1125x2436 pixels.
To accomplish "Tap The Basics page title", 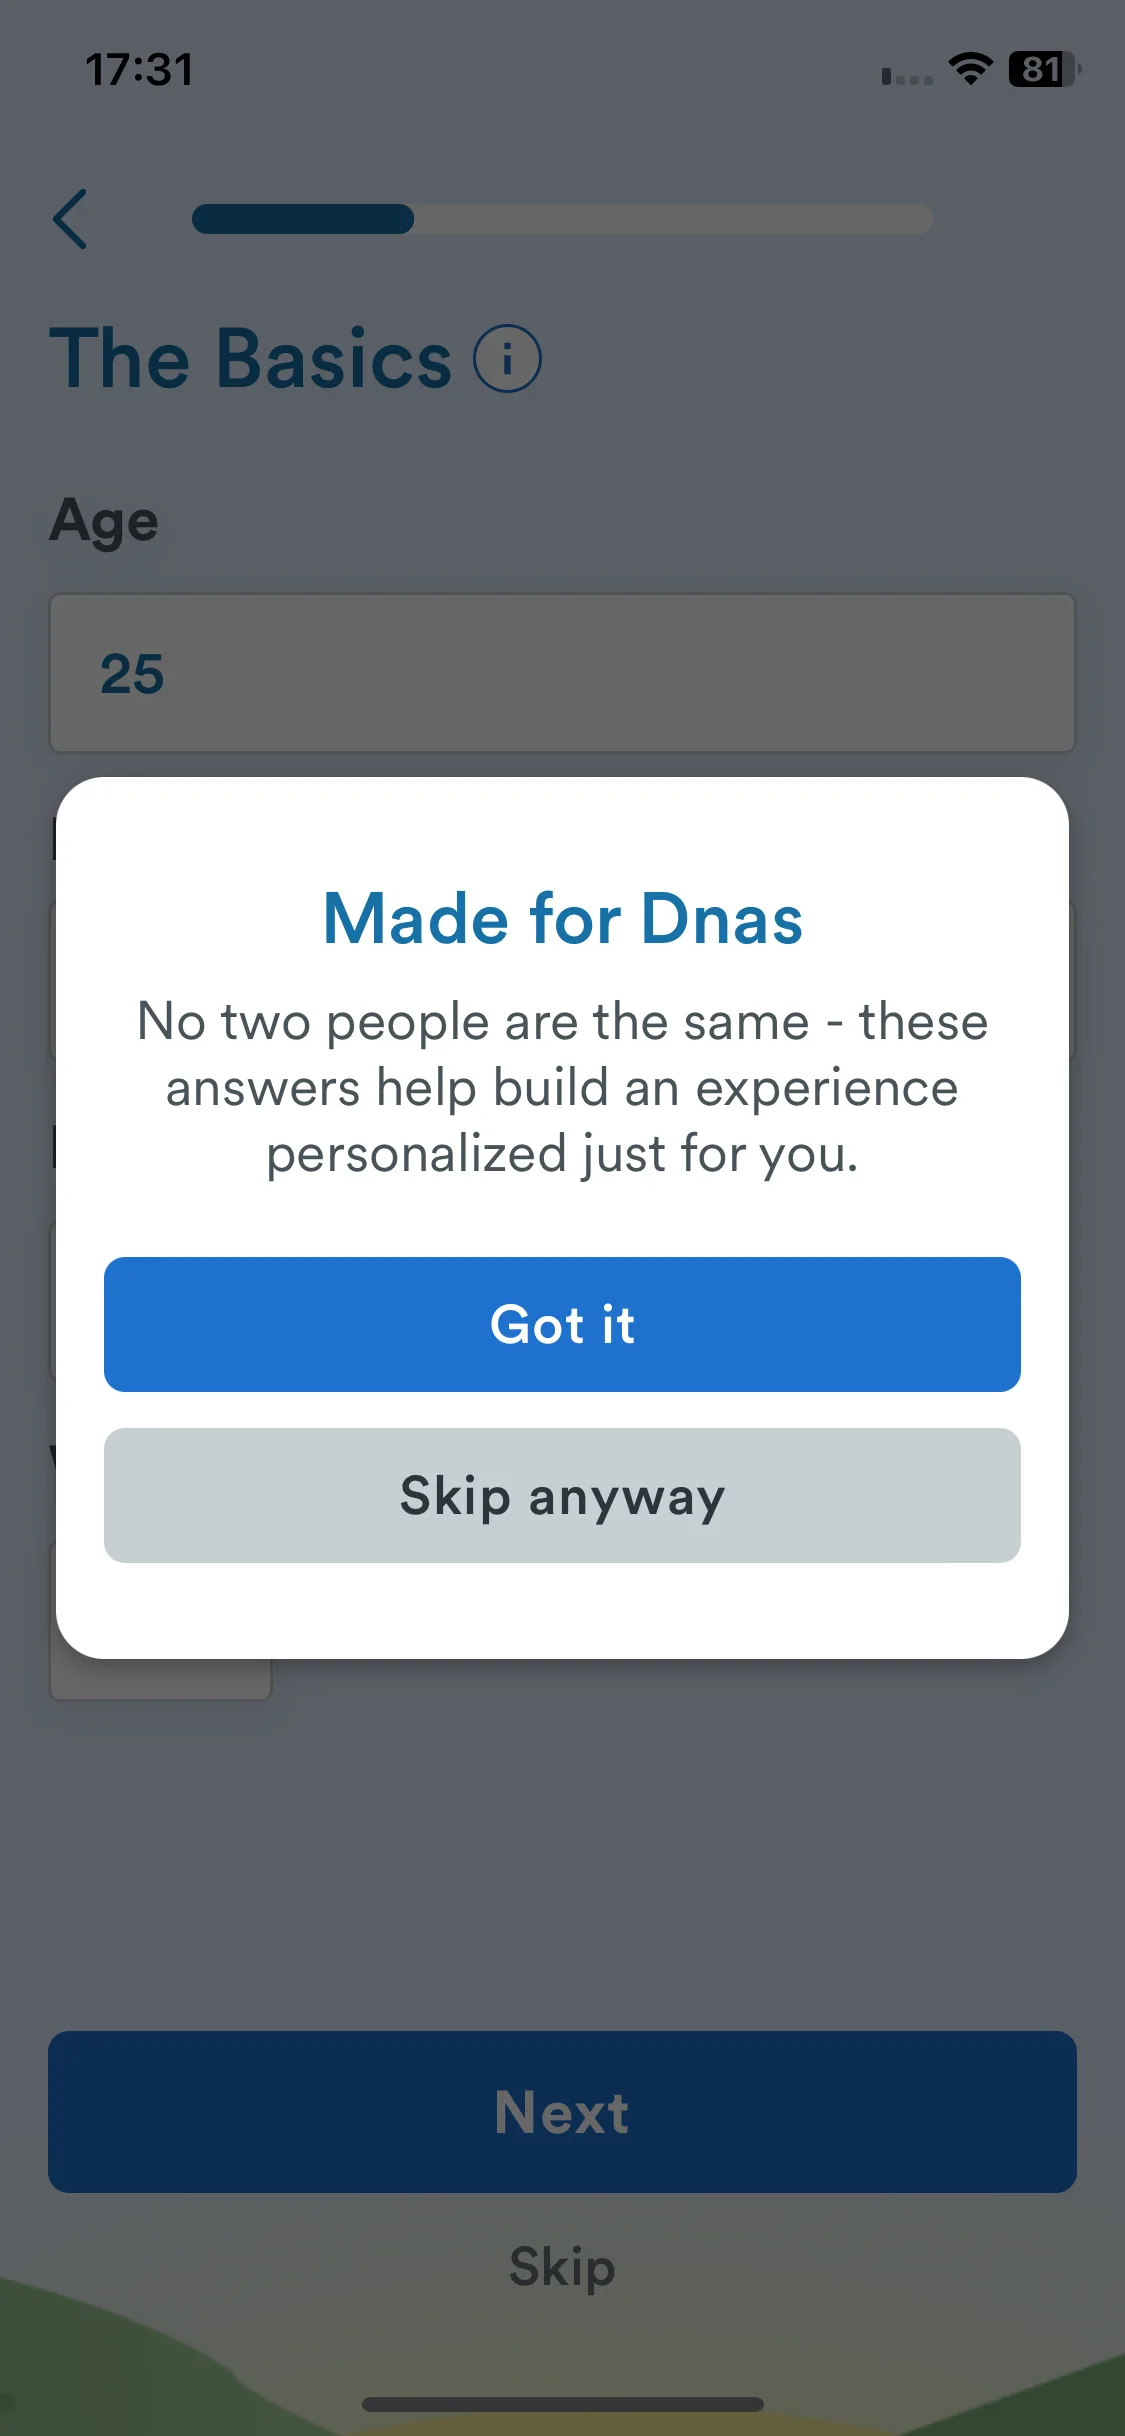I will (x=251, y=358).
